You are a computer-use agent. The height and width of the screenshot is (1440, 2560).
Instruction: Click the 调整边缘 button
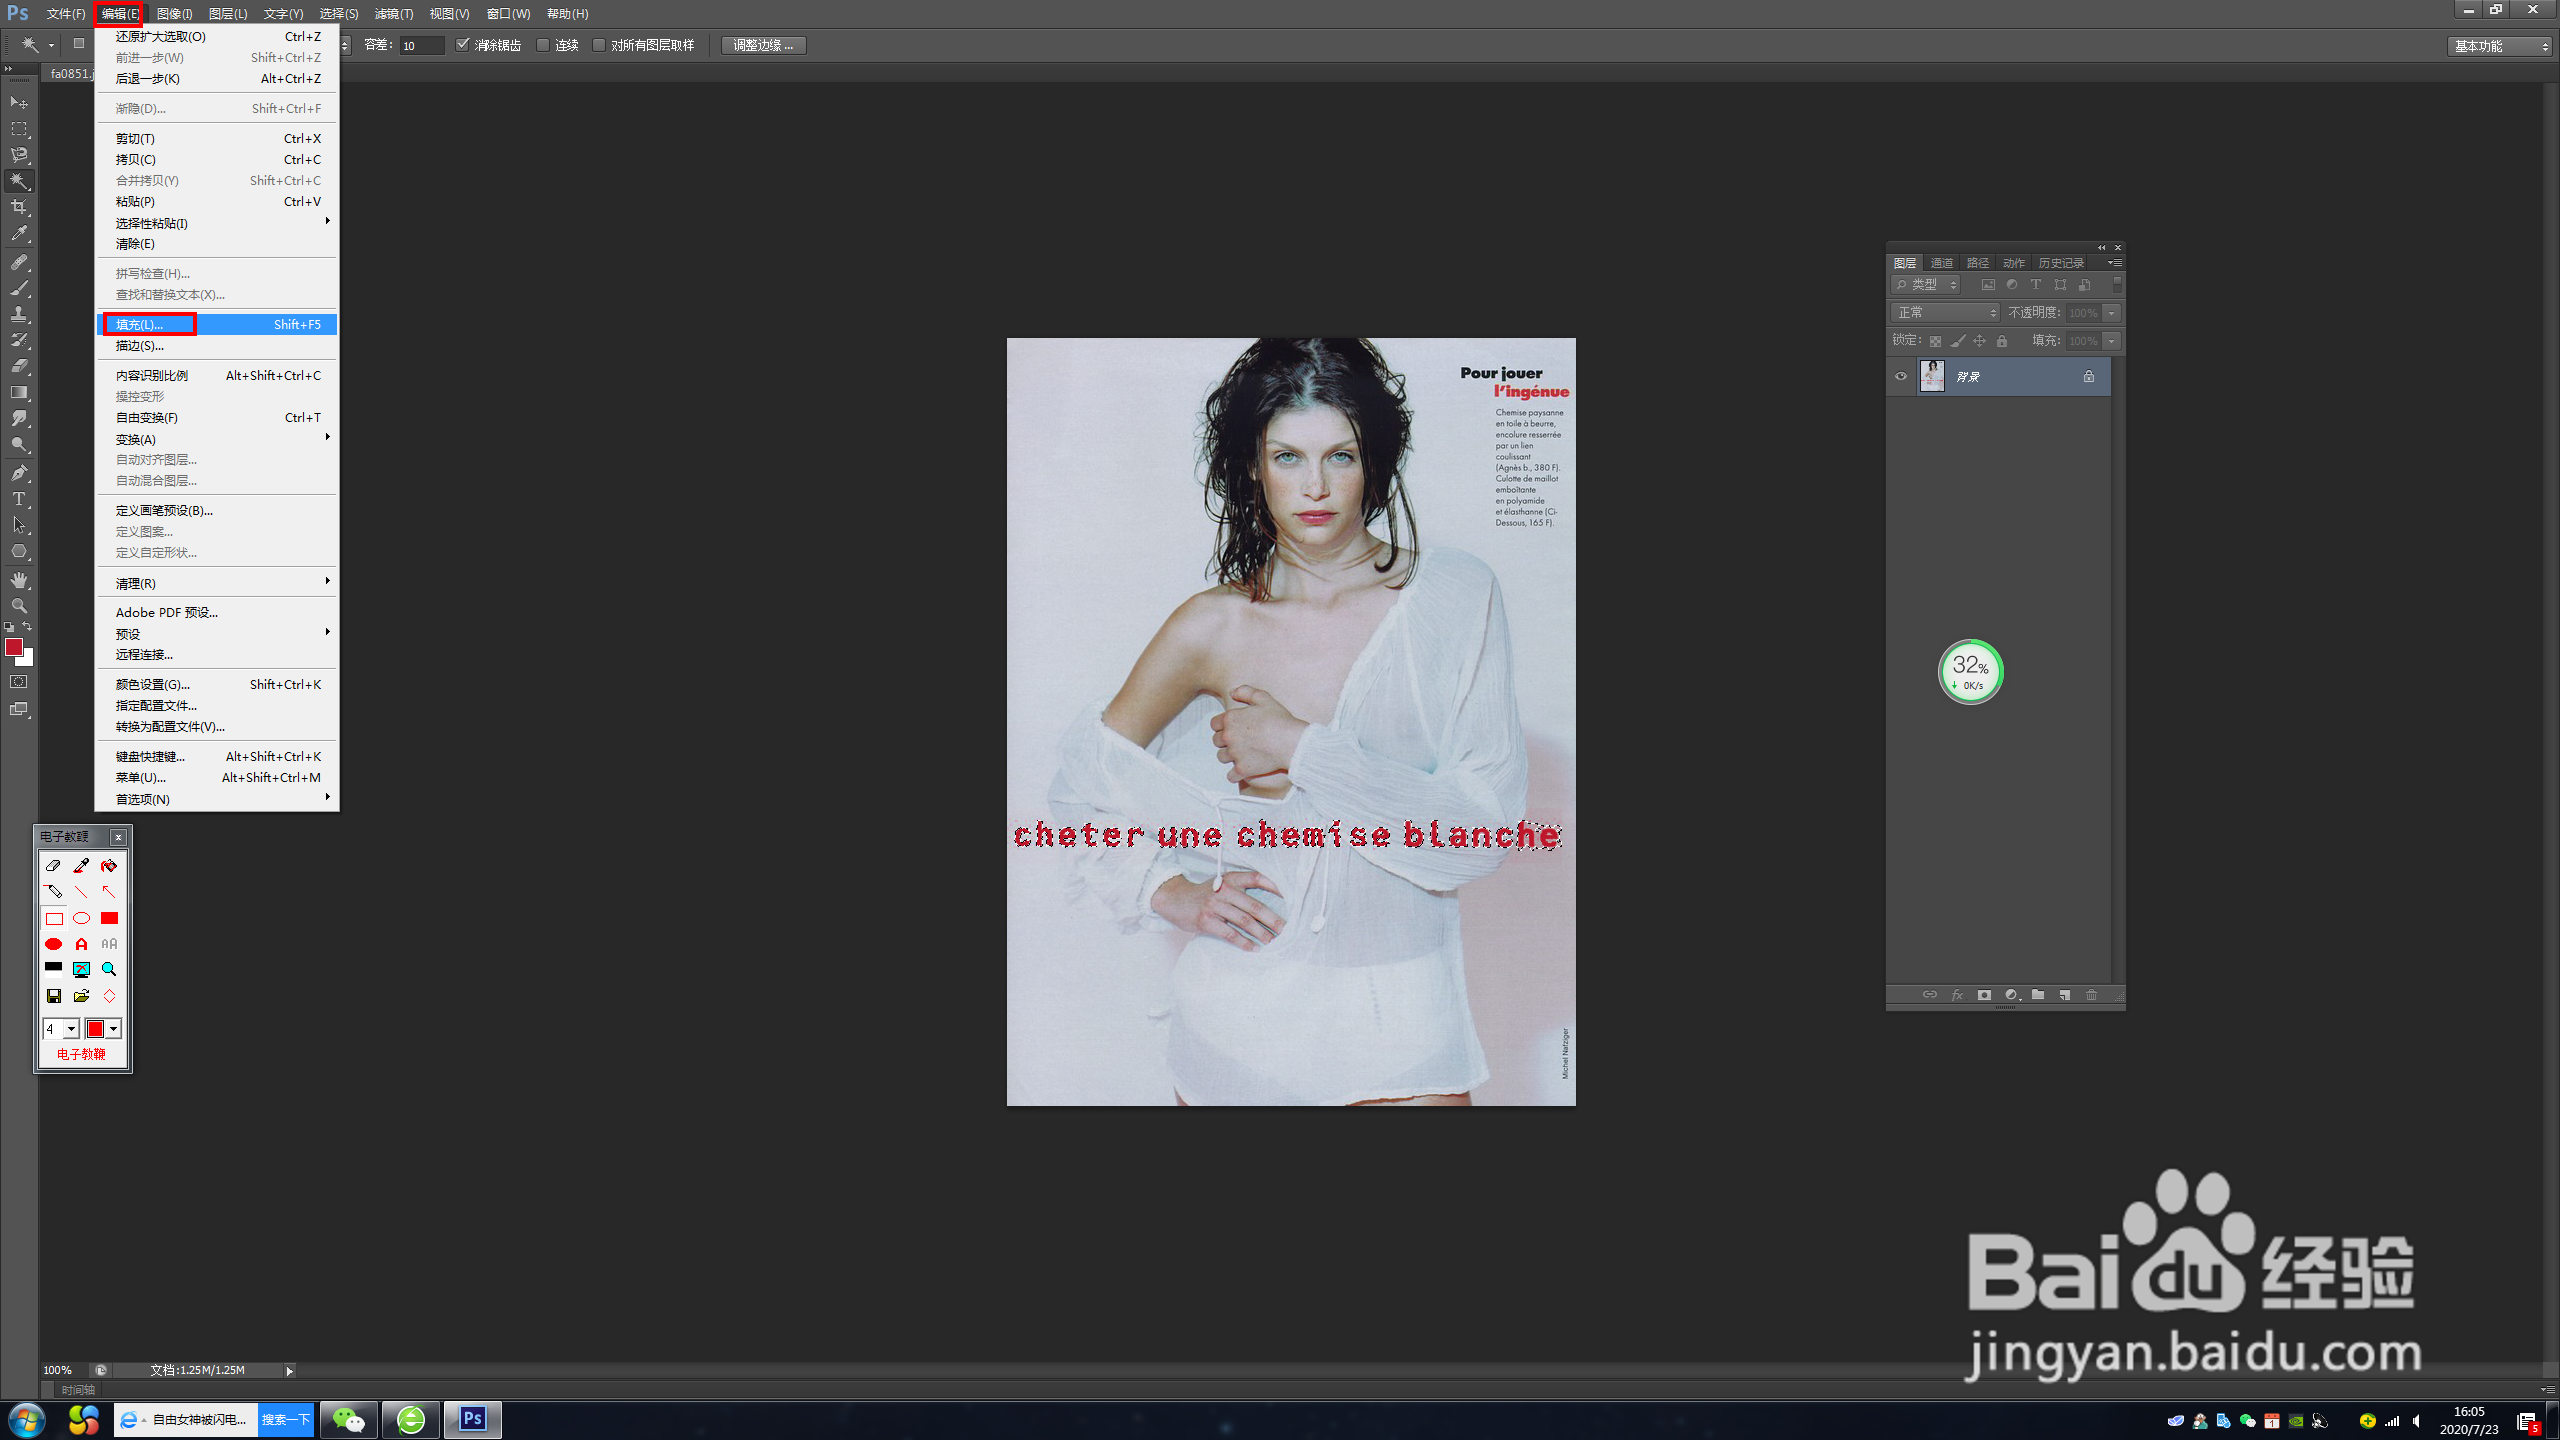[763, 45]
